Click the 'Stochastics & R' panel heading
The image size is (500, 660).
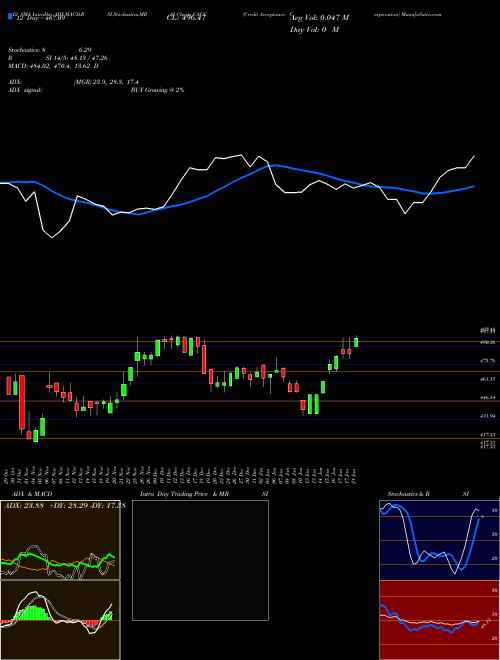(x=409, y=494)
